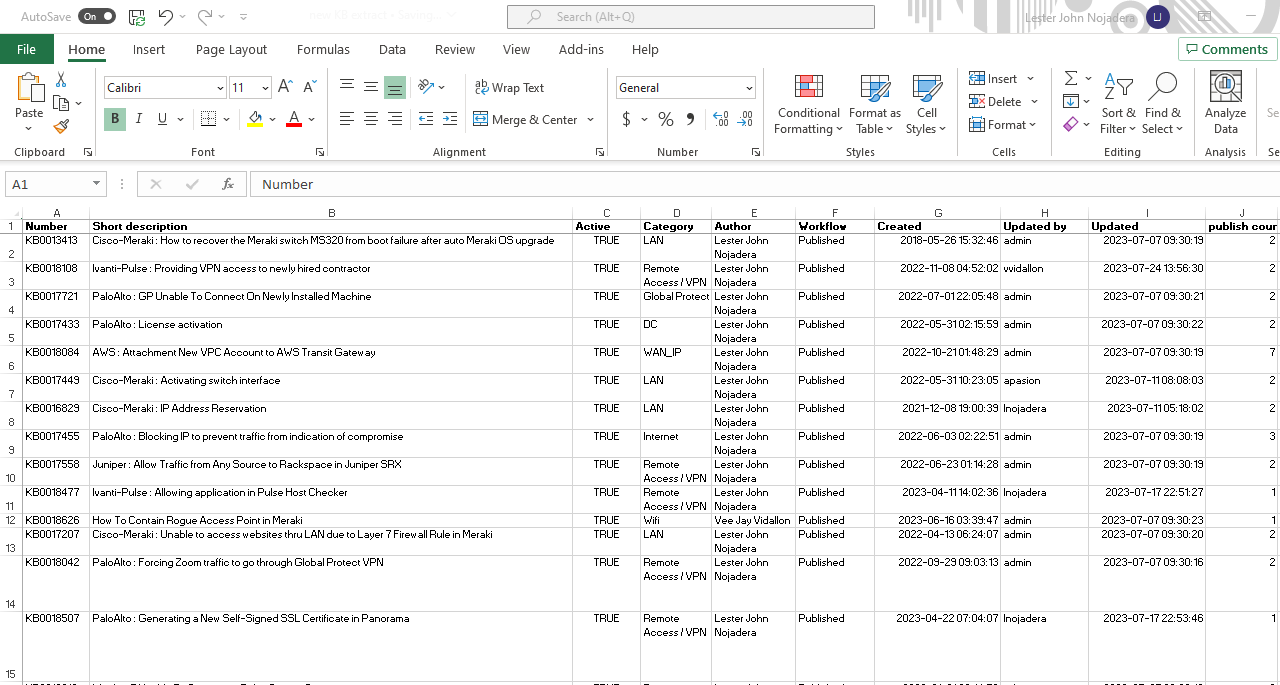Open the Comments button
The image size is (1280, 685).
[1227, 49]
